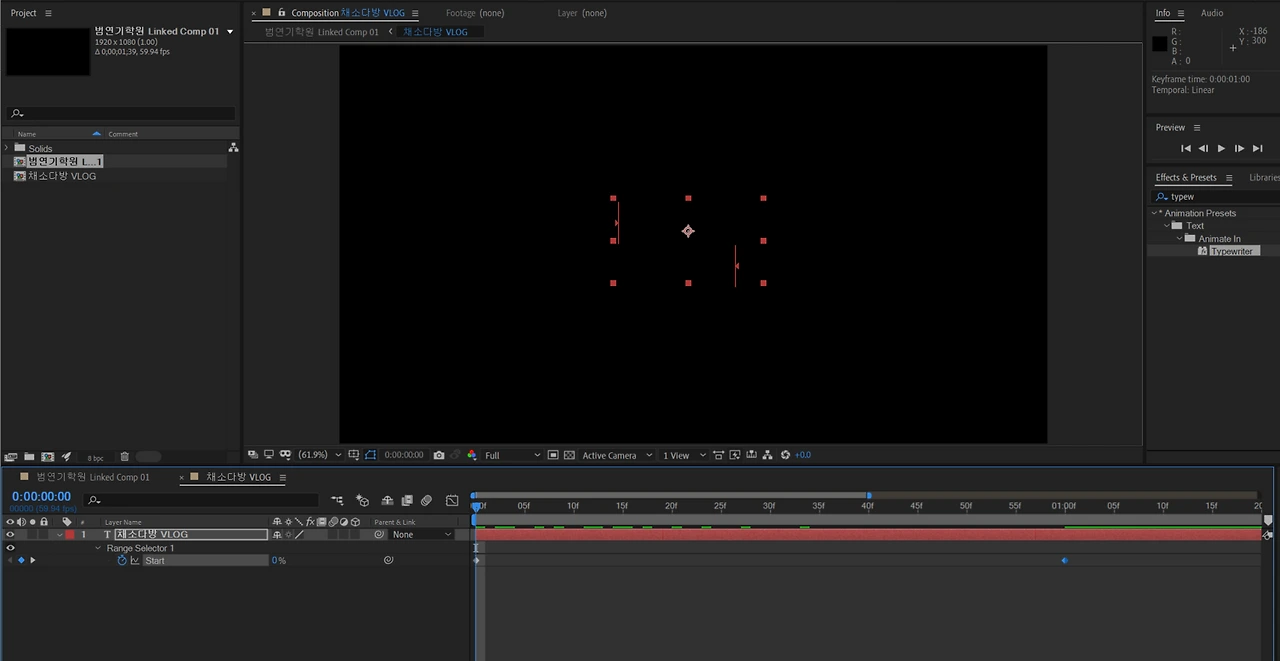Click the Interpret Footage icon in Project panel
Screen dimensions: 1280x661
pyautogui.click(x=11, y=456)
